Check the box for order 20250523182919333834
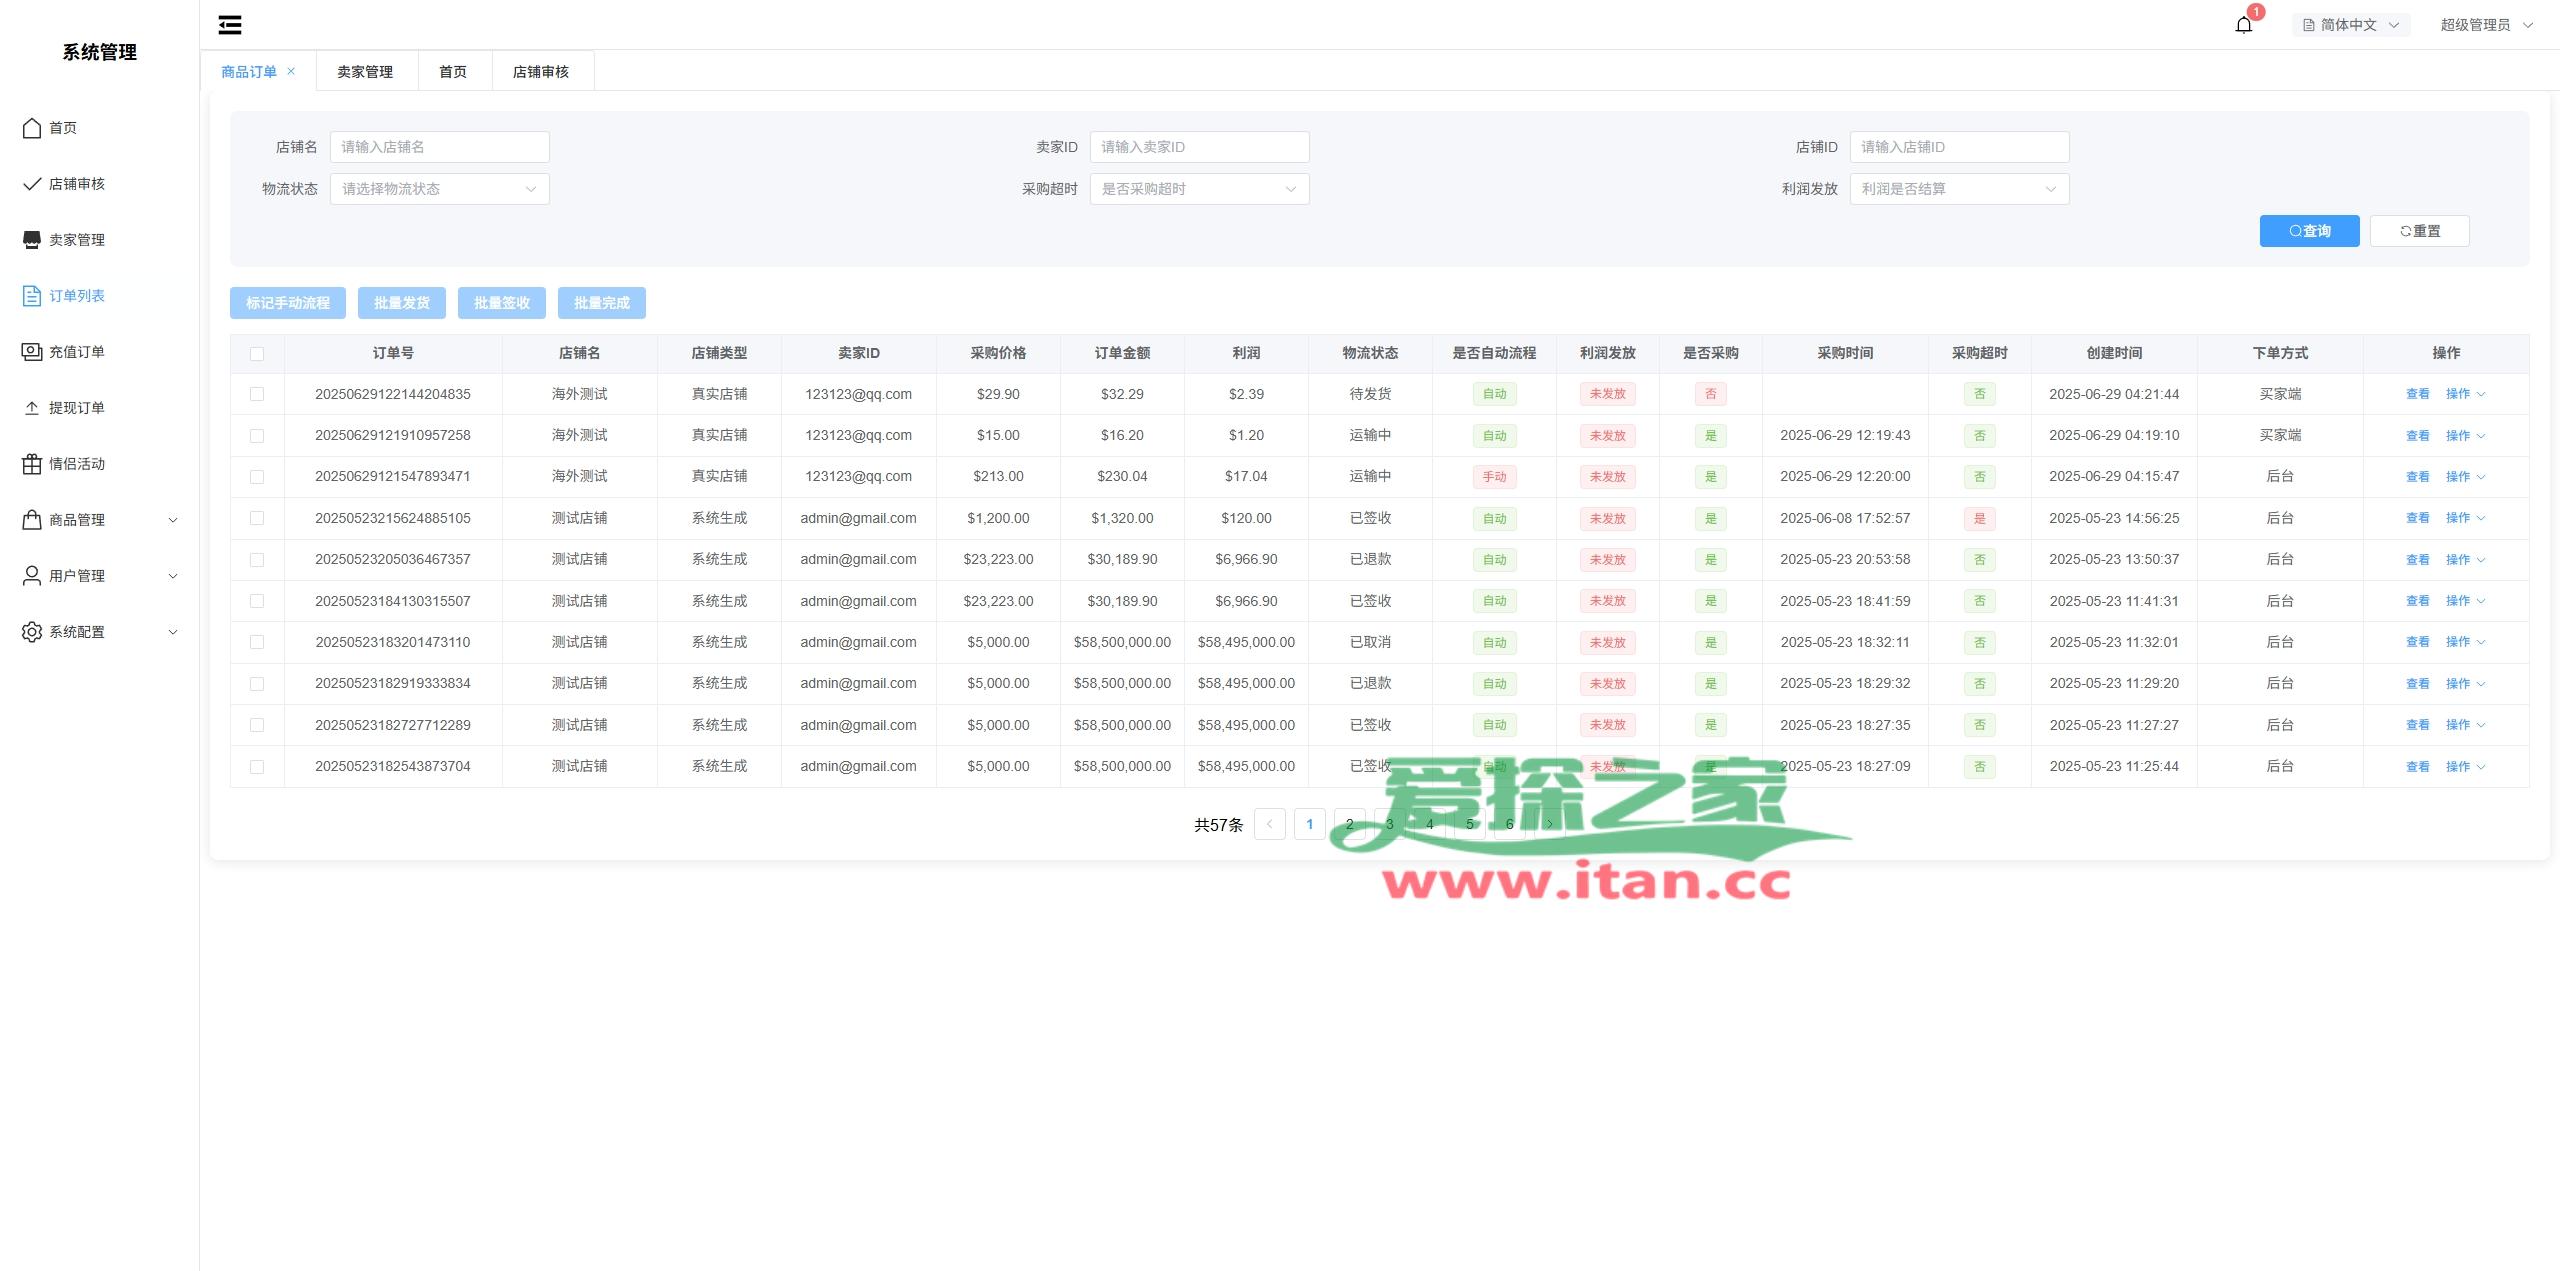 (257, 684)
